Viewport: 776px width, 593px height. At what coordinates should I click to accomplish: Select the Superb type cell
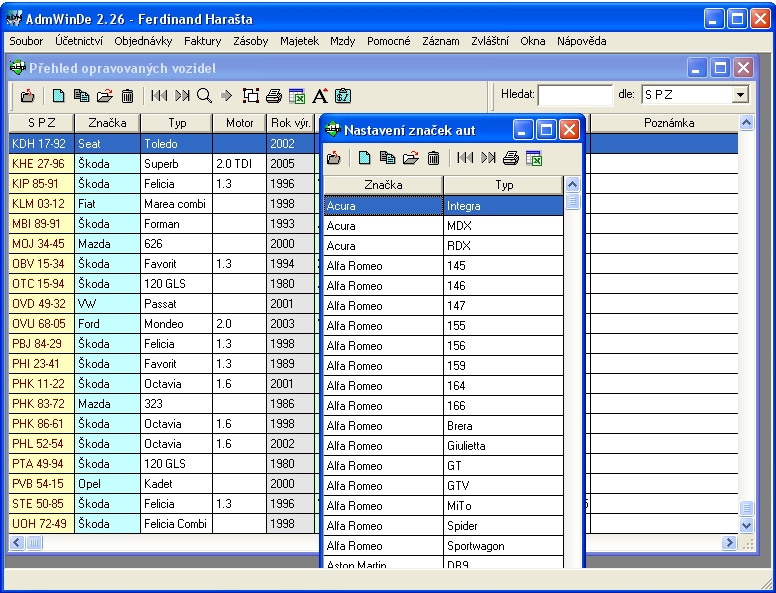[177, 164]
